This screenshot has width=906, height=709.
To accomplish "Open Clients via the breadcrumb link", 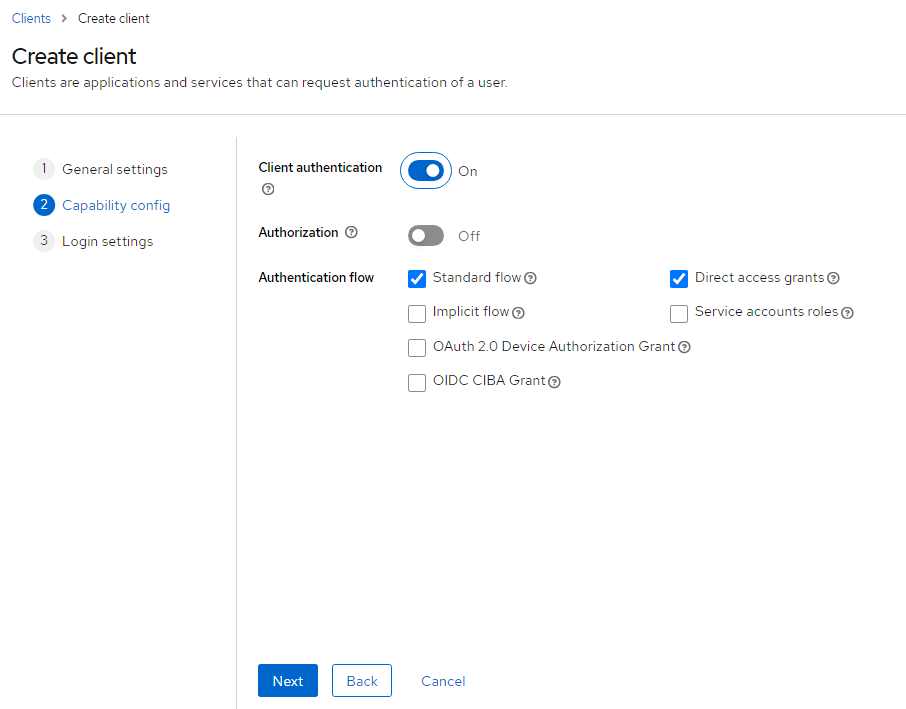I will point(31,18).
